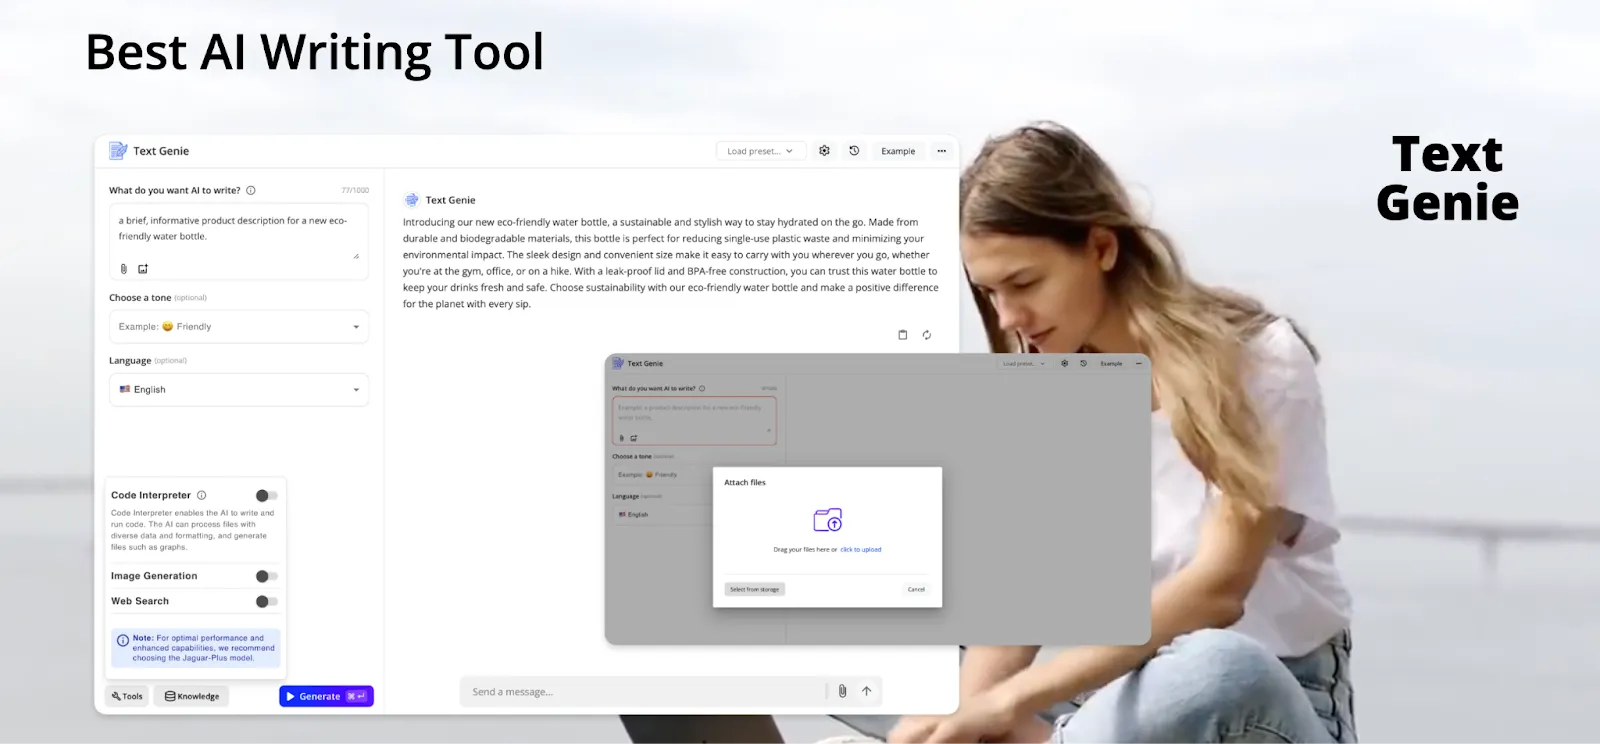Open the history icon in the dimmed background window

coord(1083,363)
